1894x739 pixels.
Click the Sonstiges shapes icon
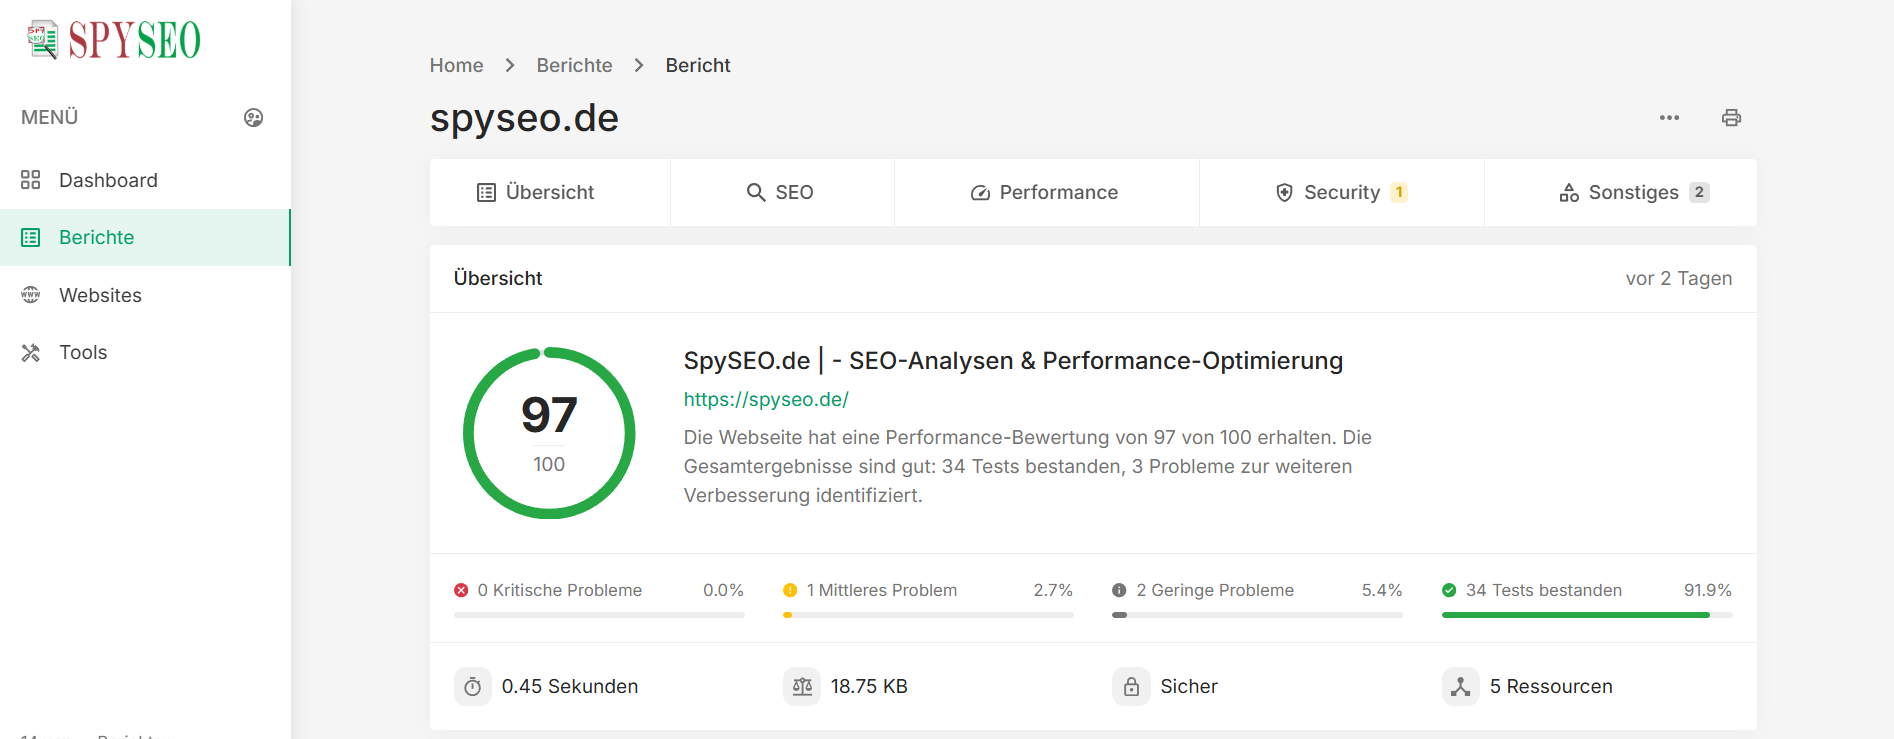[x=1569, y=192]
